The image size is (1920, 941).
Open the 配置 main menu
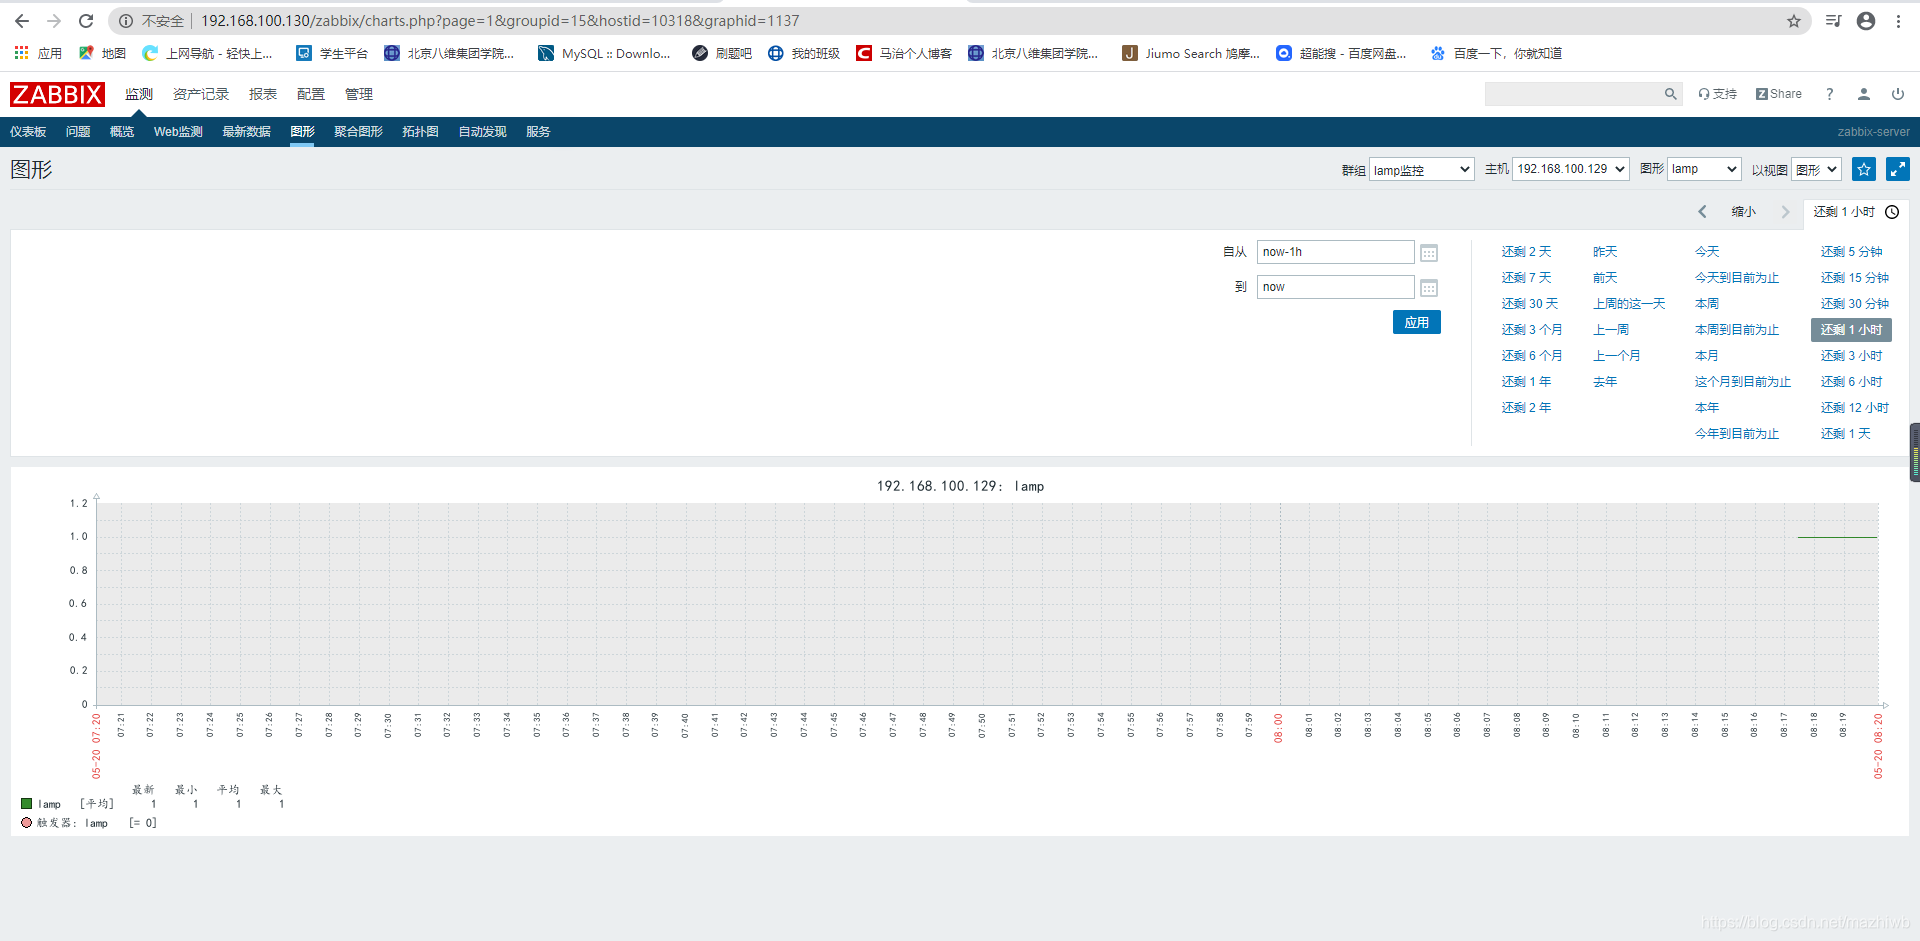click(x=311, y=94)
